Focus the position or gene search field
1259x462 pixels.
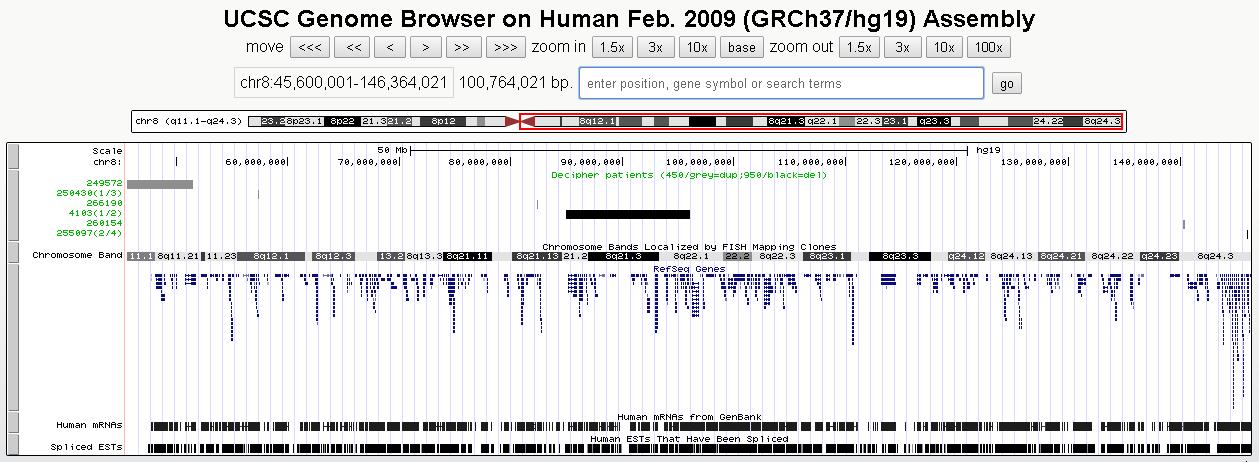tap(781, 83)
